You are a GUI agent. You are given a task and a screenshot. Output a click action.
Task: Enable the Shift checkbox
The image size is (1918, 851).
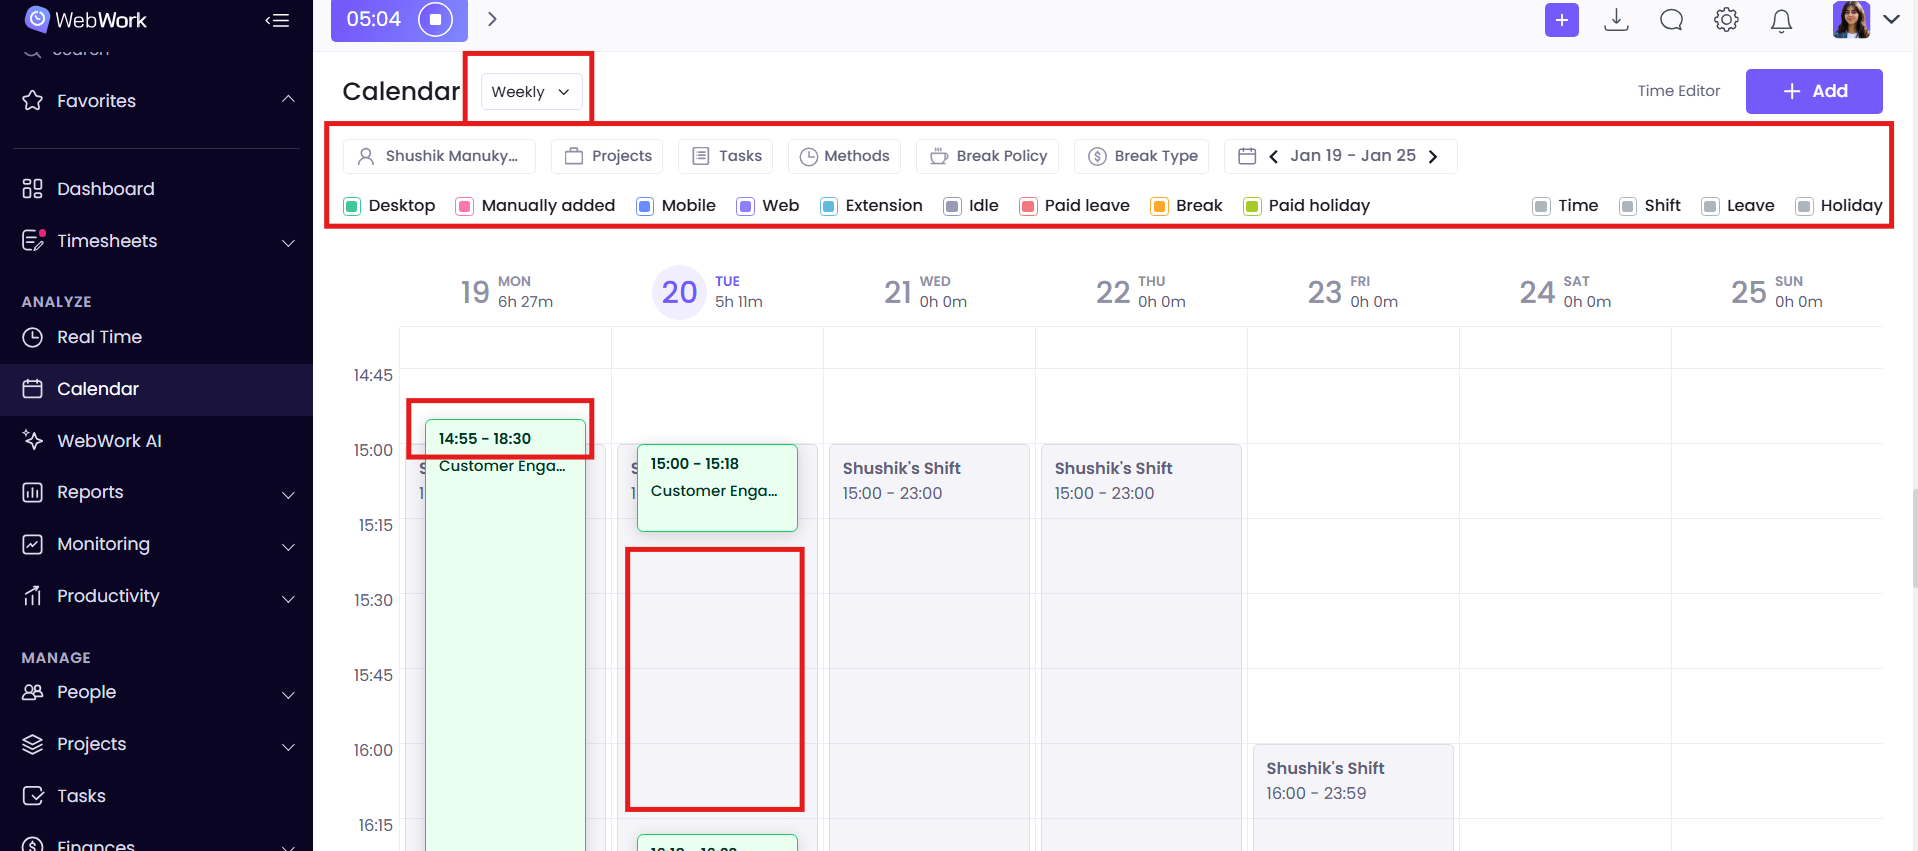(1628, 206)
